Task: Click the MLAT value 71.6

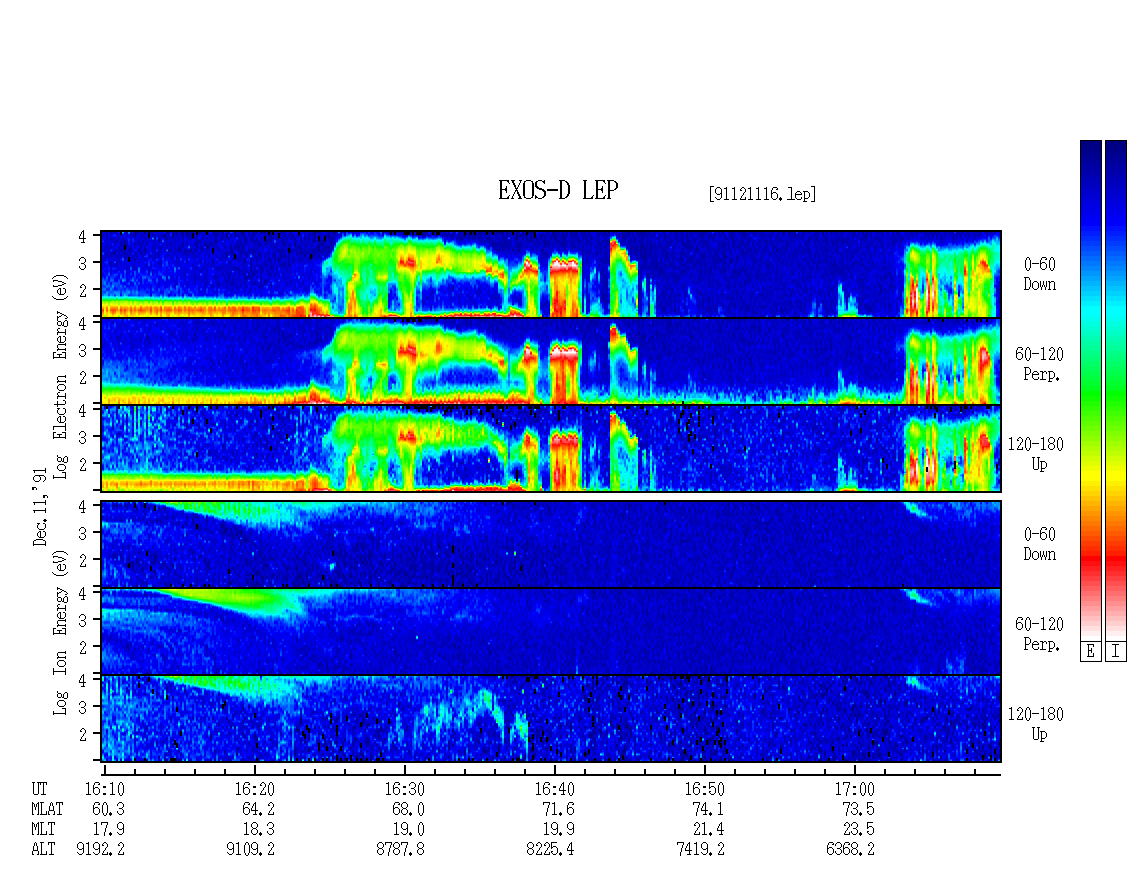Action: pos(558,809)
